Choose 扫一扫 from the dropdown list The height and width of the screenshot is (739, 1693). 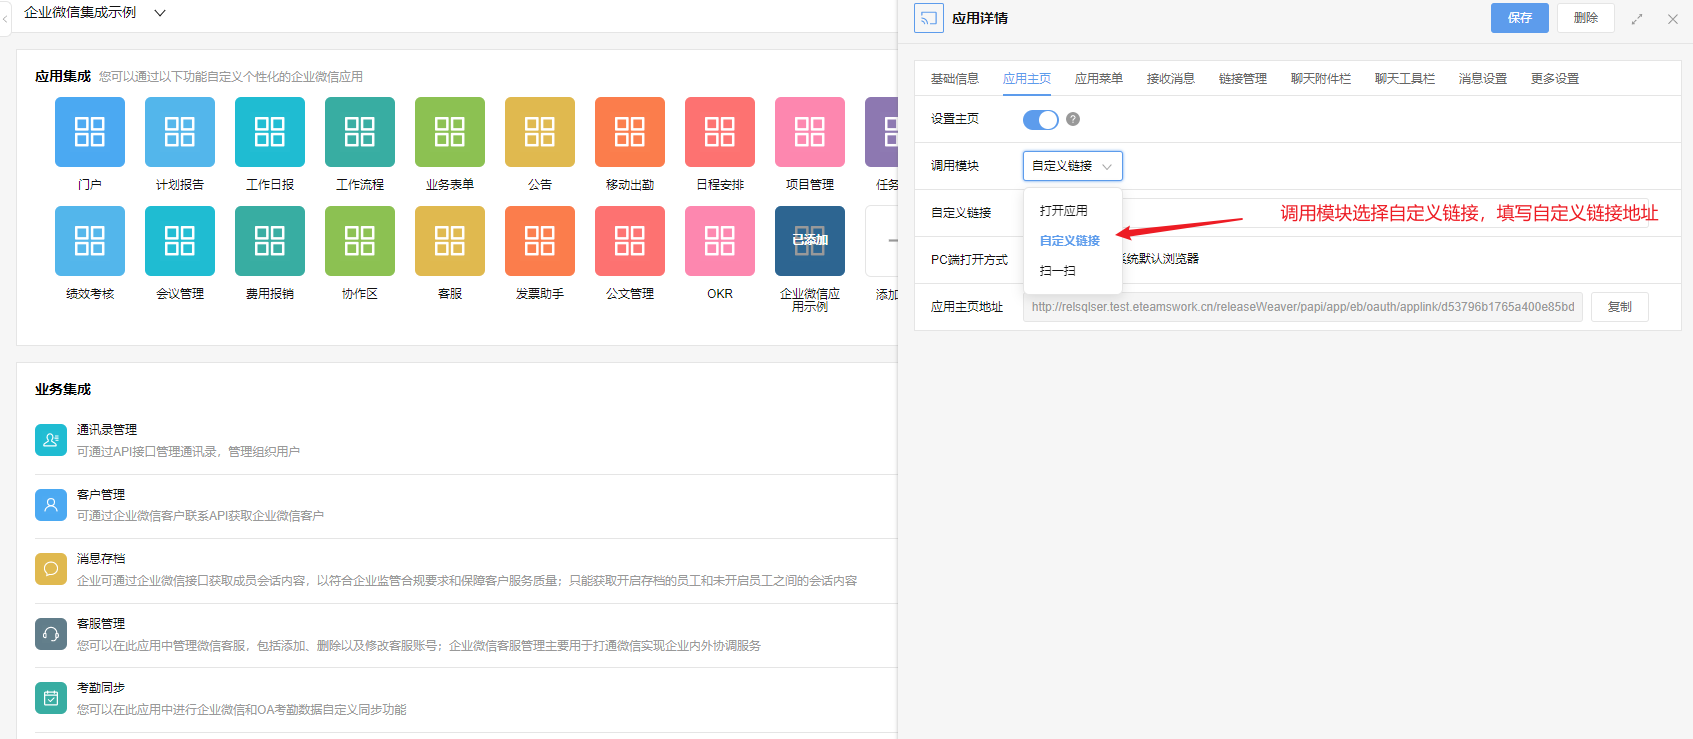pos(1073,271)
